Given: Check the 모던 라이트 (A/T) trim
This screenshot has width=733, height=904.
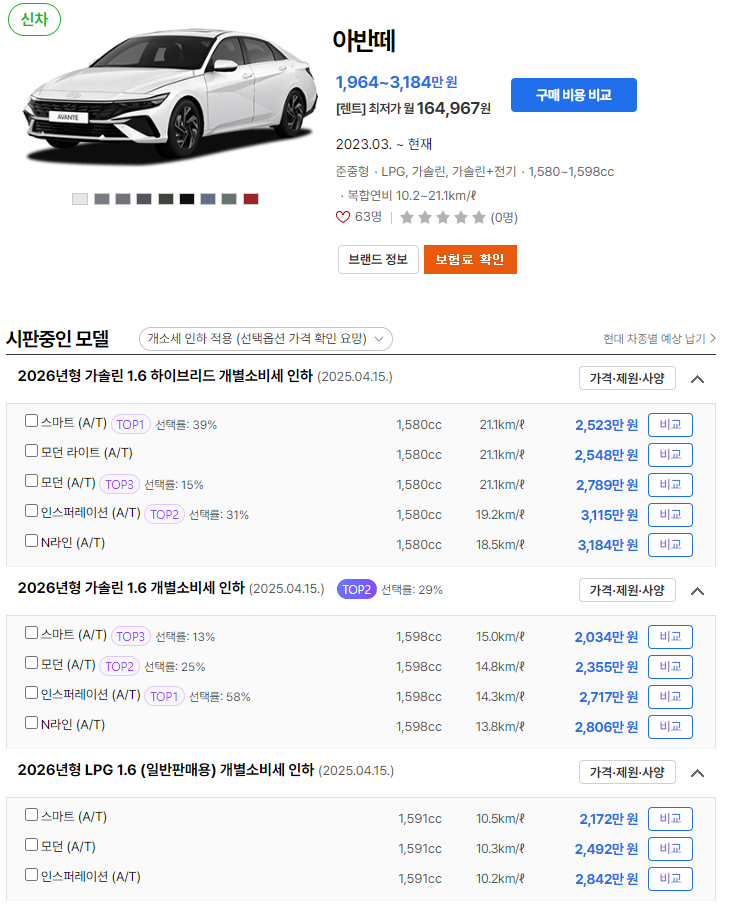Looking at the screenshot, I should pos(31,451).
